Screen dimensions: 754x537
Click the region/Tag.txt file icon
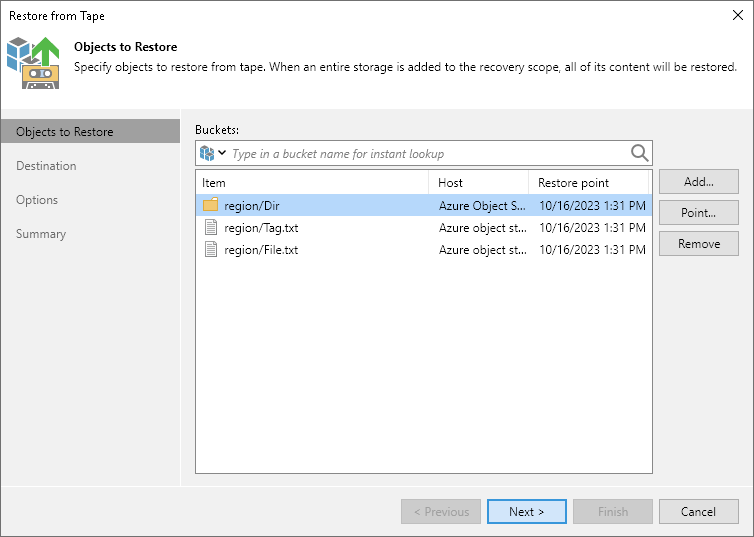pos(211,227)
